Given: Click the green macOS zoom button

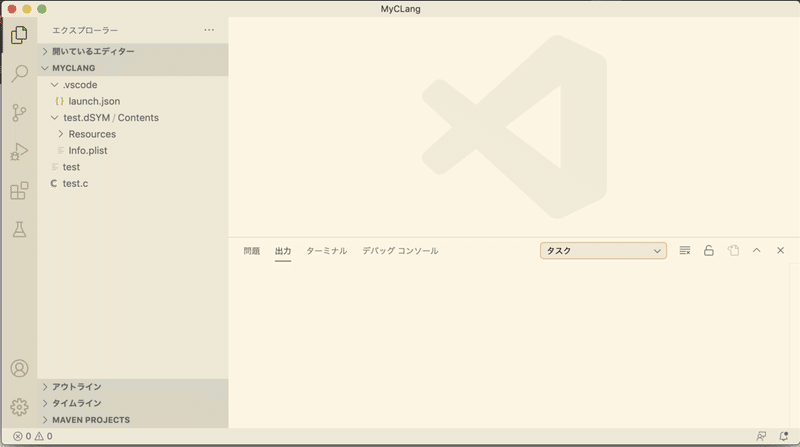Looking at the screenshot, I should [42, 9].
